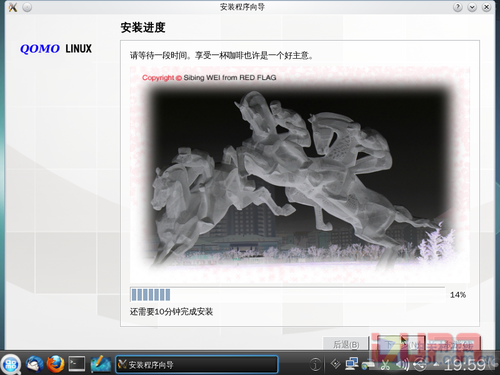This screenshot has height=375, width=500.
Task: Click the 后退(B) back button
Action: (346, 344)
